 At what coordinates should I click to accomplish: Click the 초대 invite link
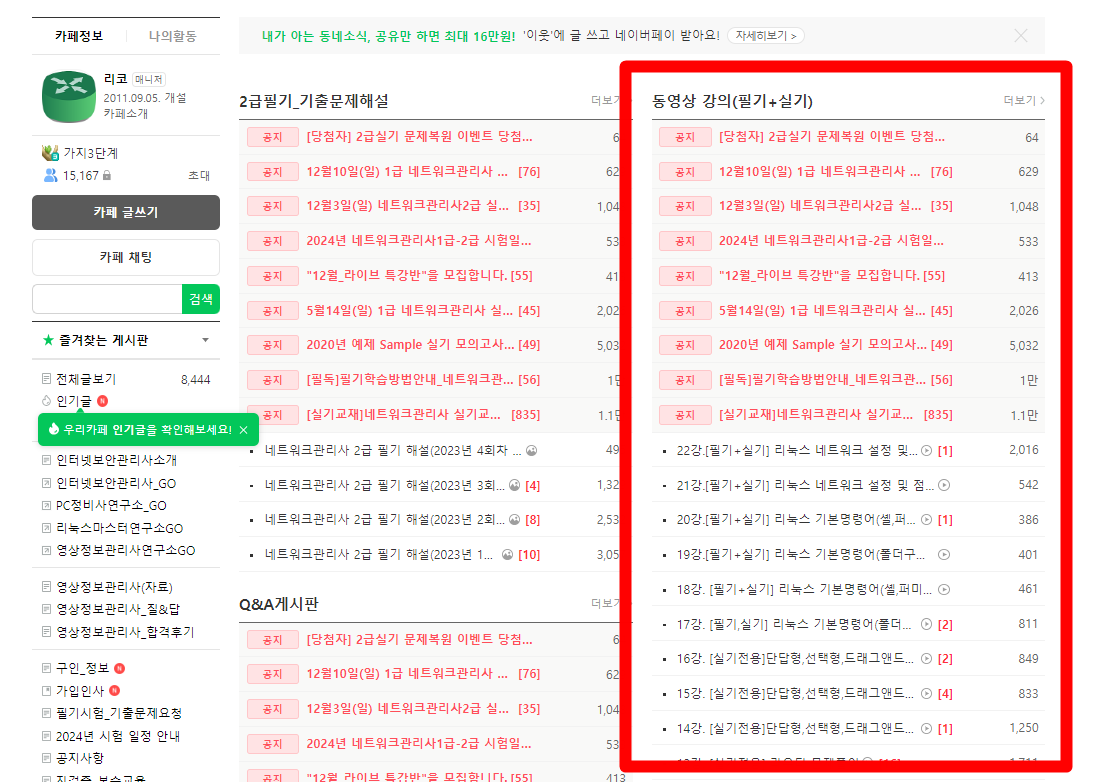[x=199, y=176]
